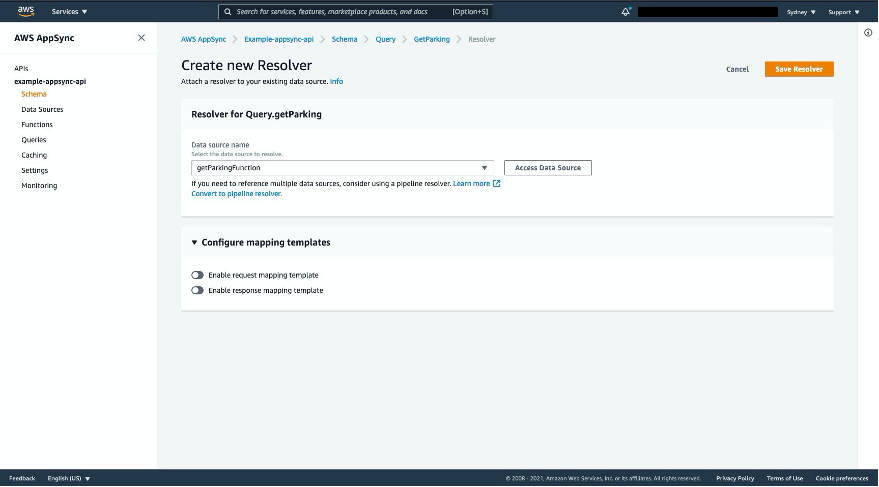Select Monitoring in the sidebar

point(39,185)
